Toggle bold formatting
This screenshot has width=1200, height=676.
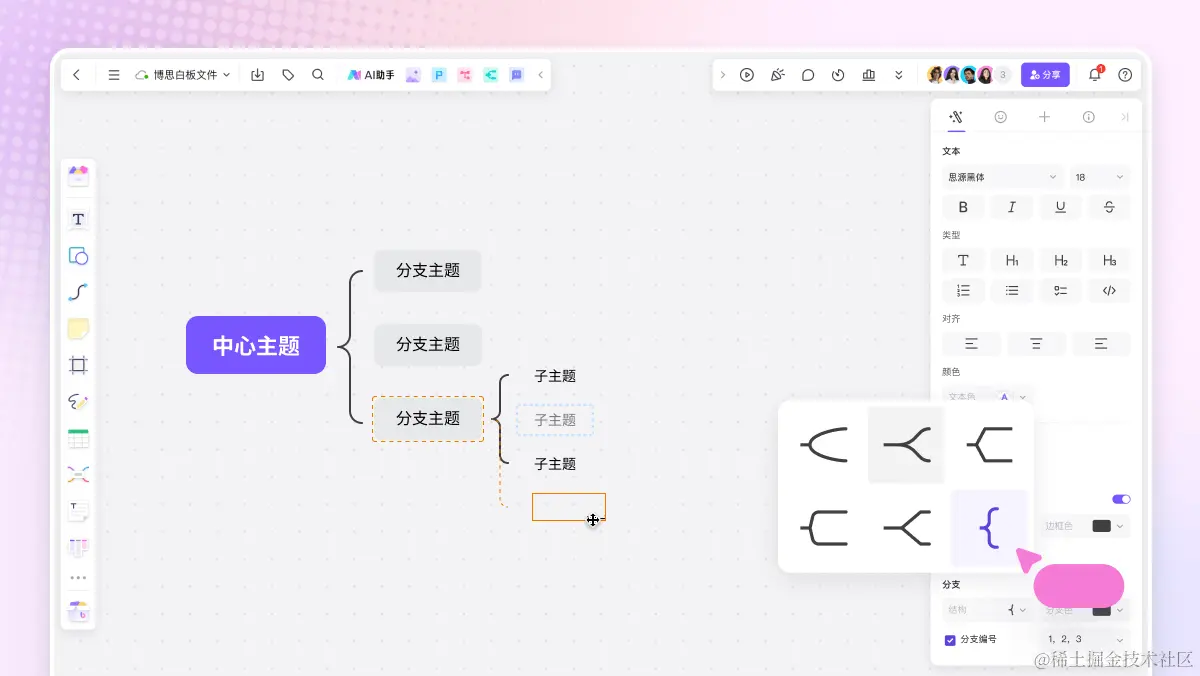[962, 207]
